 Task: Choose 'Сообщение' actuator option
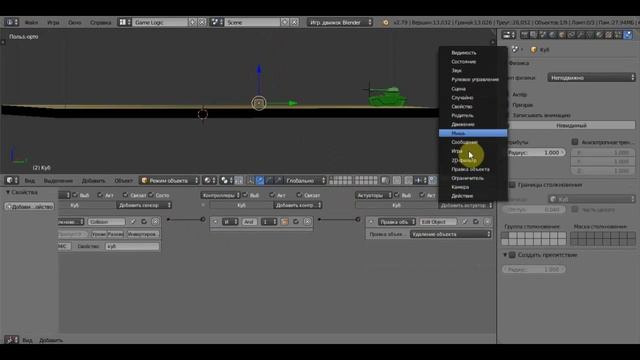(x=473, y=142)
